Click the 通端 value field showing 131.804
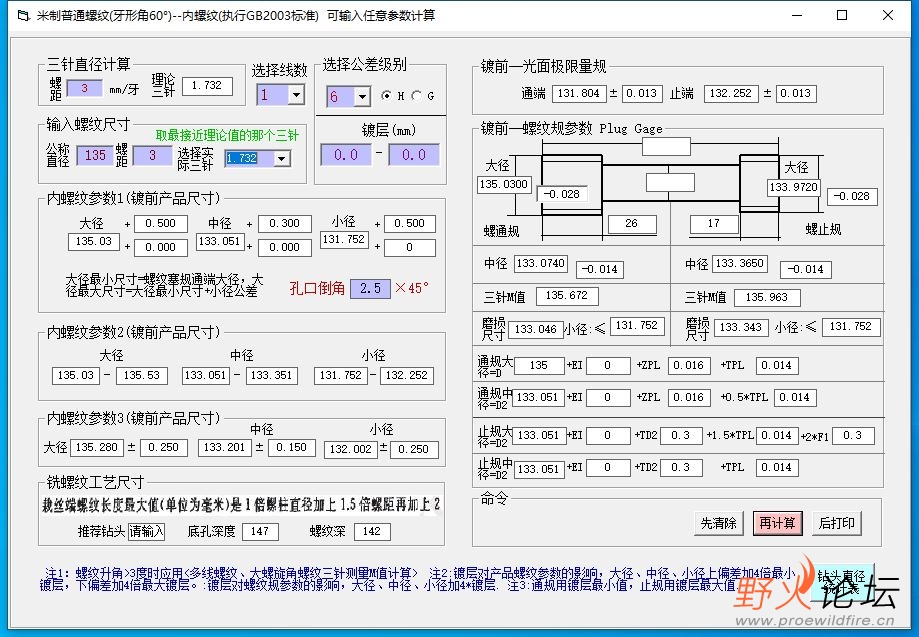 tap(578, 93)
